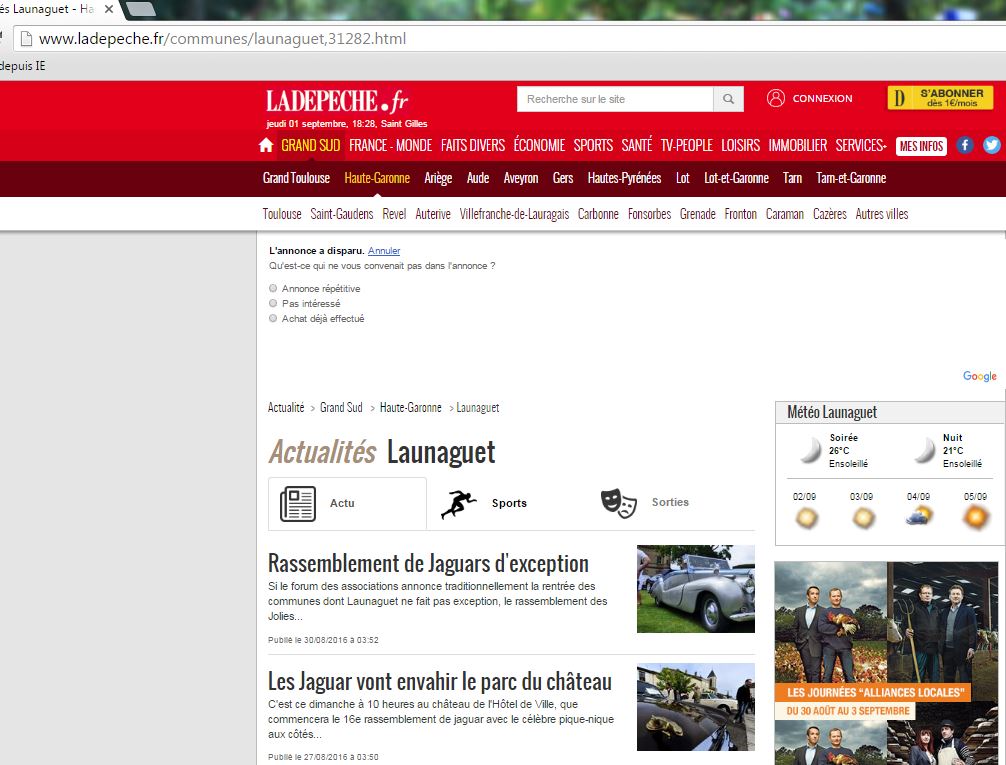1006x765 pixels.
Task: Click the Google ad logo
Action: [980, 376]
